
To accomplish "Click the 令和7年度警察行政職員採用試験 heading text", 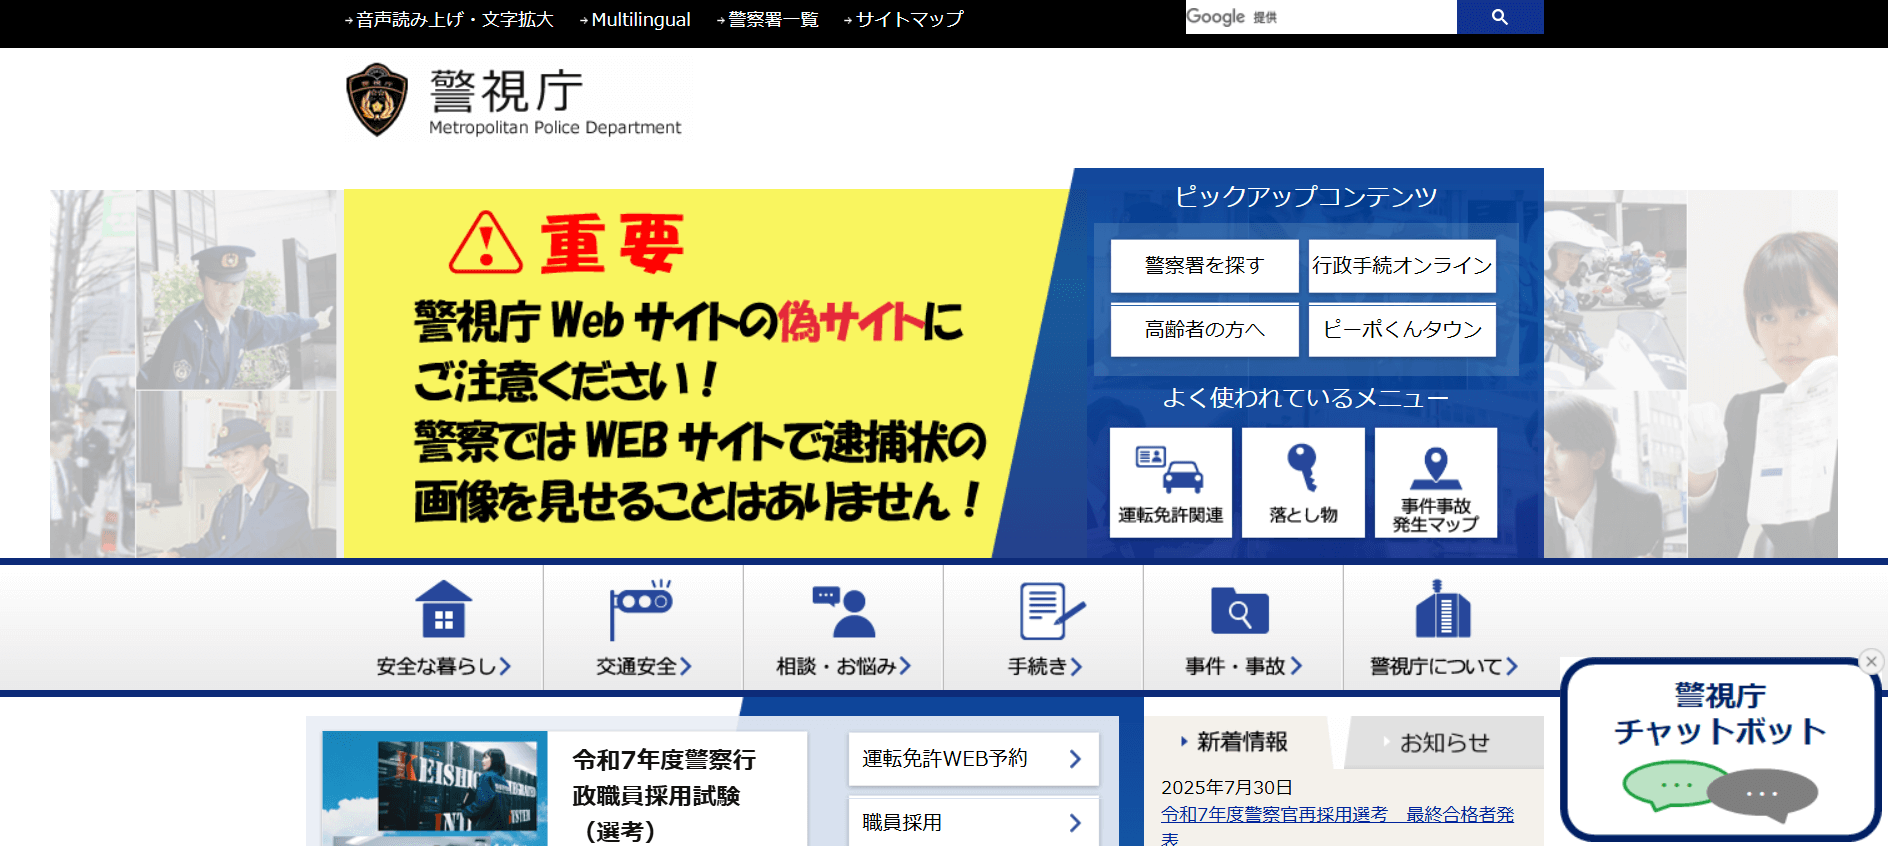I will [x=664, y=795].
